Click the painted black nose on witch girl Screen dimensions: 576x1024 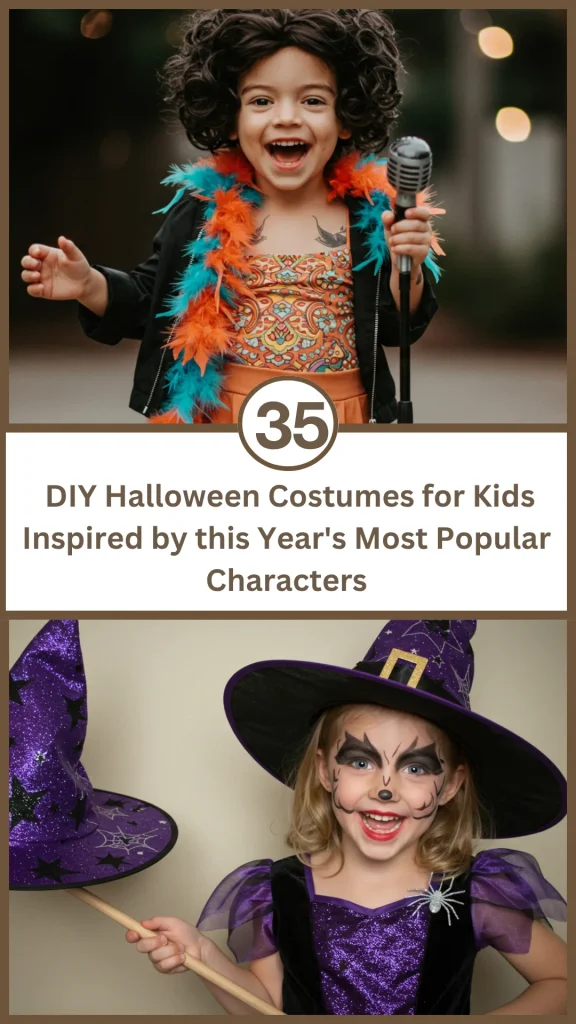(x=386, y=794)
